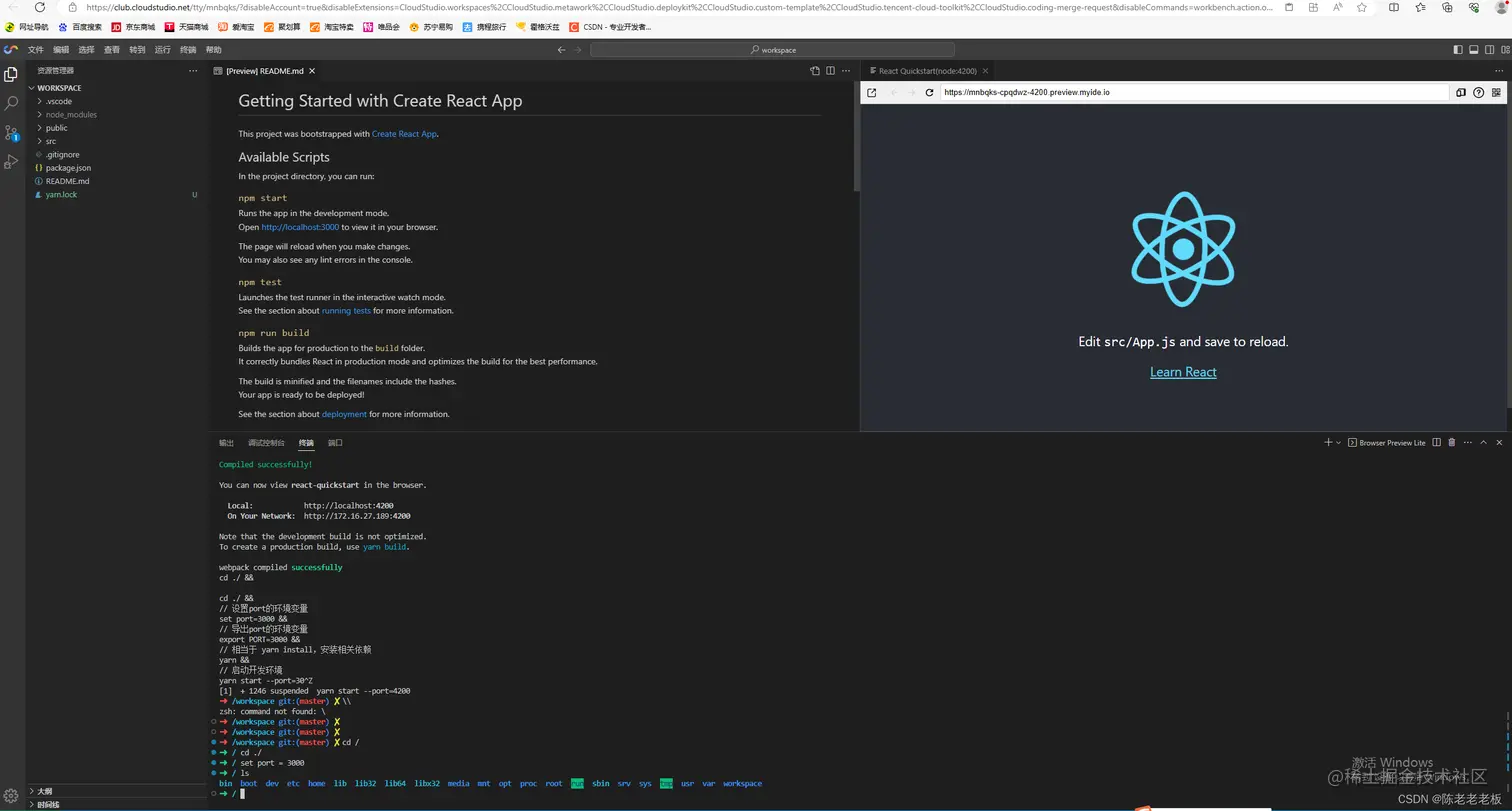1512x811 pixels.
Task: Go forward in embedded preview browser
Action: click(911, 92)
